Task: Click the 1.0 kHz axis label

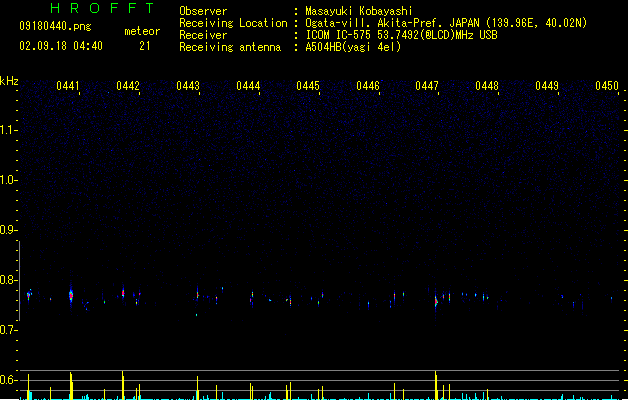Action: (8, 180)
